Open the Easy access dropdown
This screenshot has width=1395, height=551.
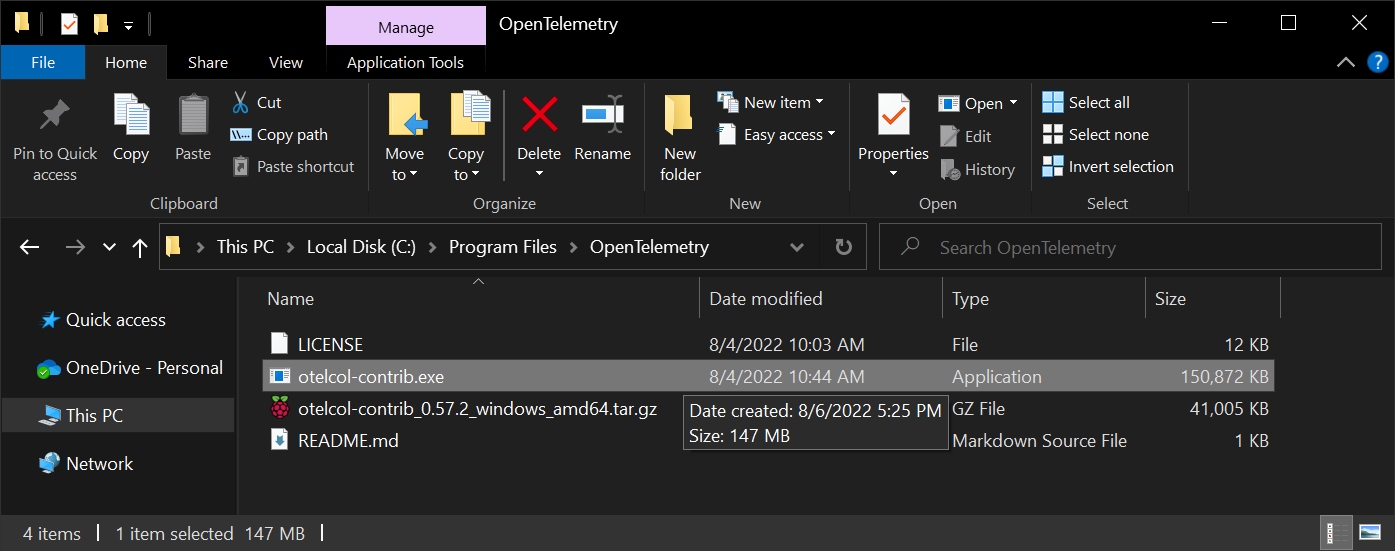(x=777, y=134)
